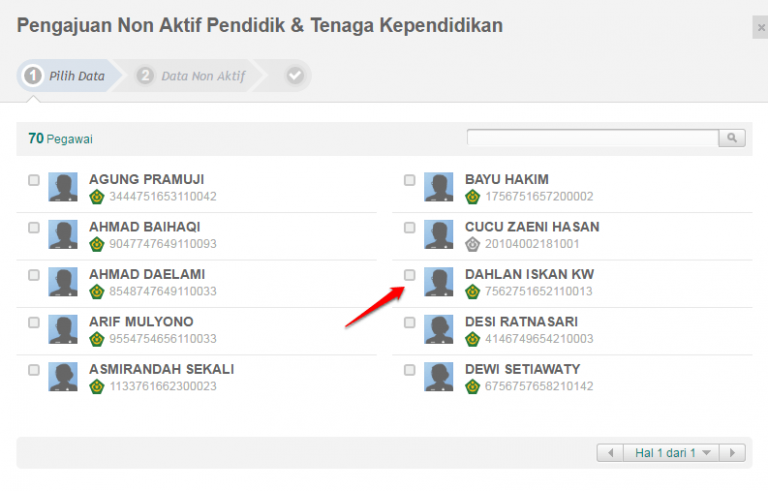Click green emblem icon next to 3444751653110042
Image resolution: width=768 pixels, height=491 pixels.
click(x=97, y=197)
